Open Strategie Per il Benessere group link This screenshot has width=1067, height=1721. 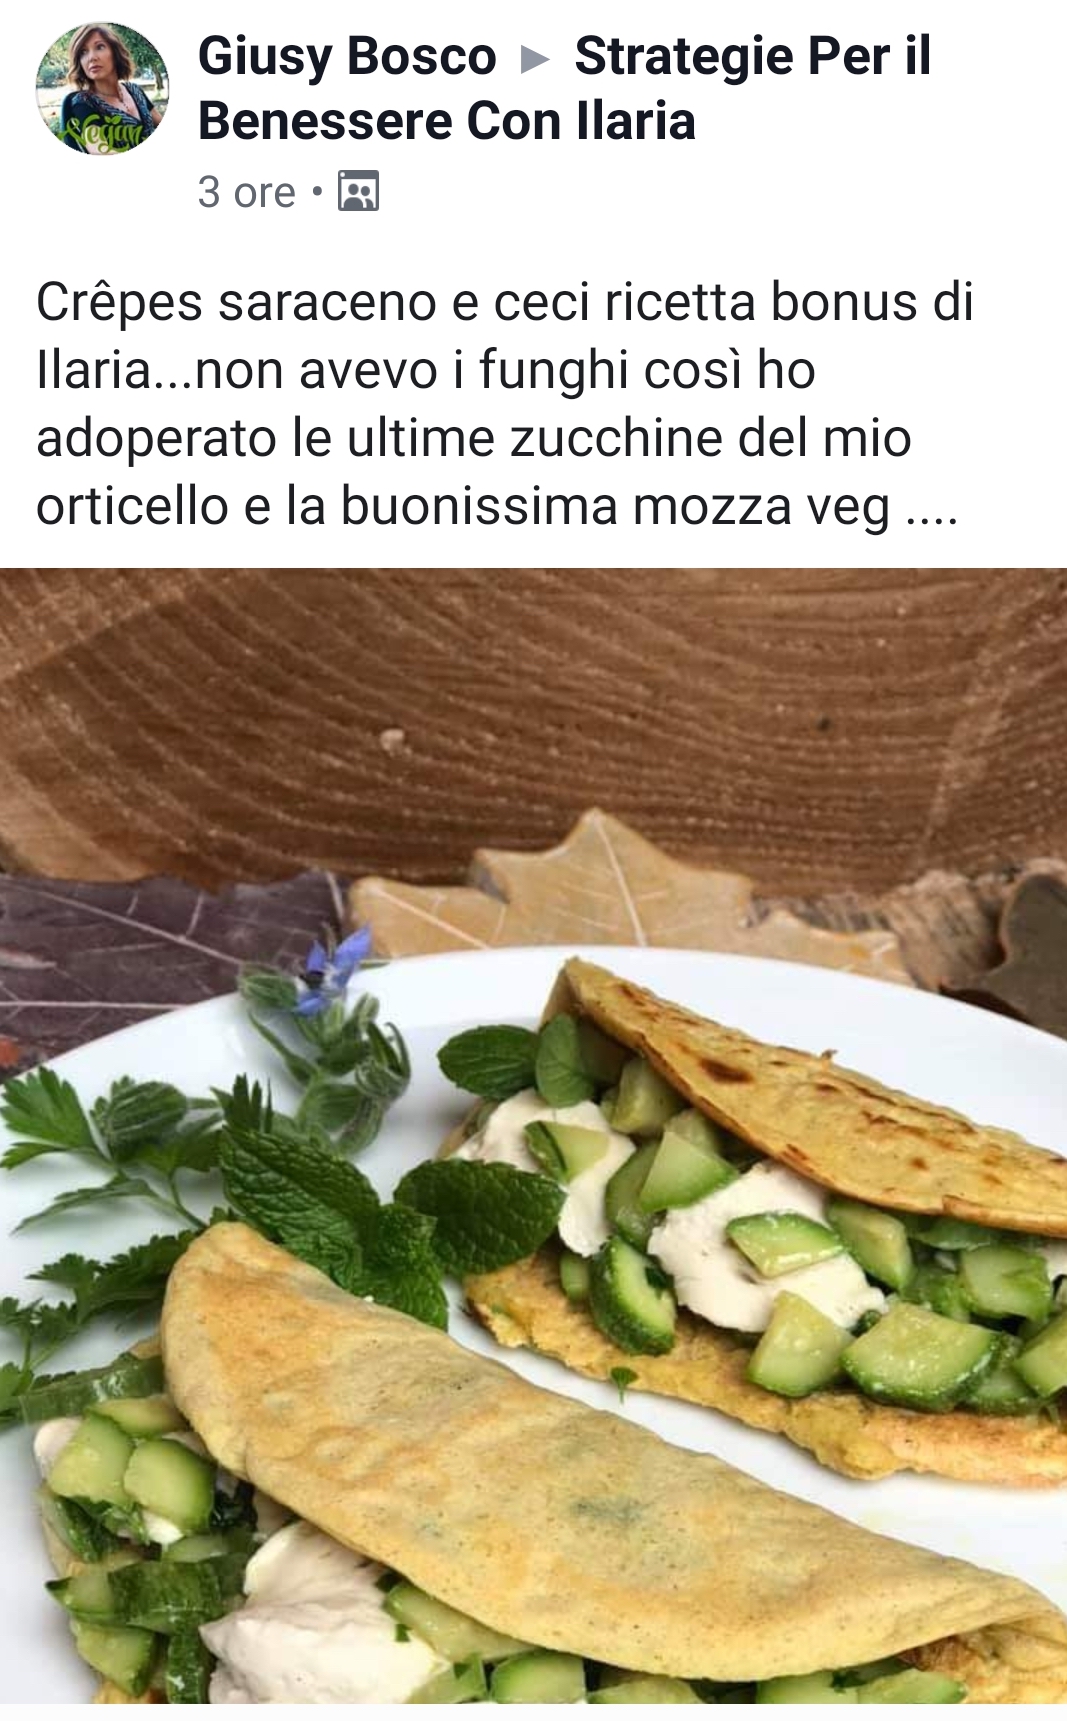(x=564, y=88)
